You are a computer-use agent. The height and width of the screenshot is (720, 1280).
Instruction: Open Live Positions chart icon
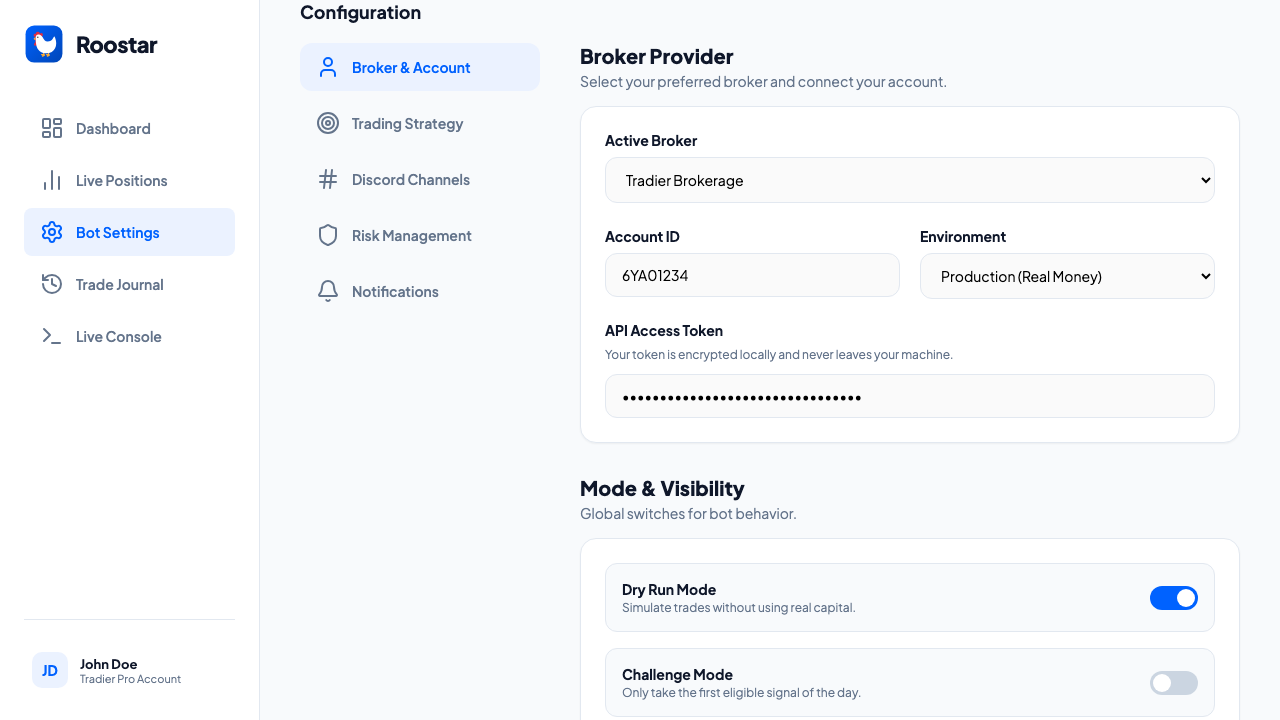tap(51, 180)
